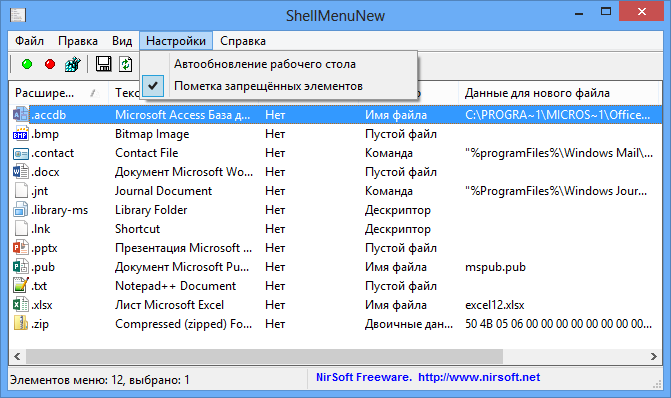671x398 pixels.
Task: Select the .contact file type icon
Action: coord(21,153)
